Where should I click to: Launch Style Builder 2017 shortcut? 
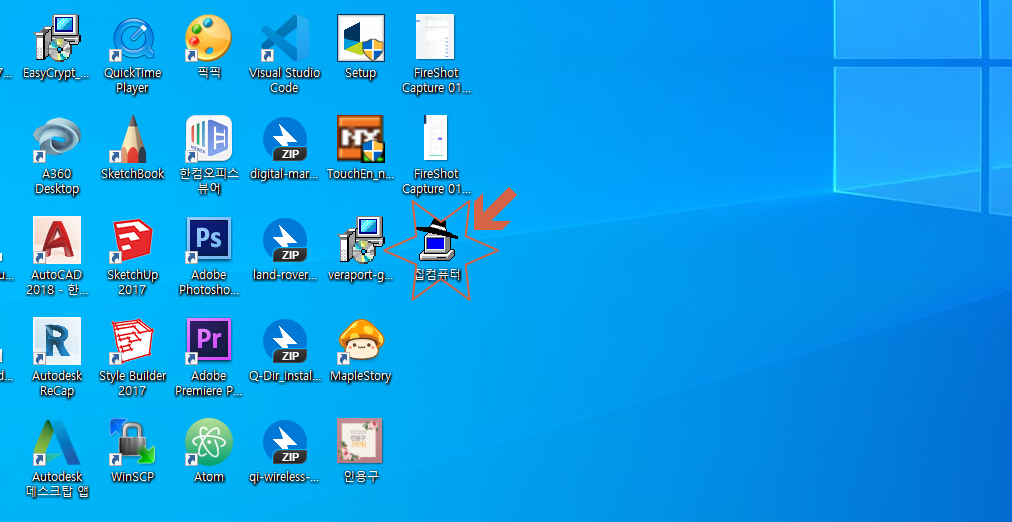coord(132,341)
